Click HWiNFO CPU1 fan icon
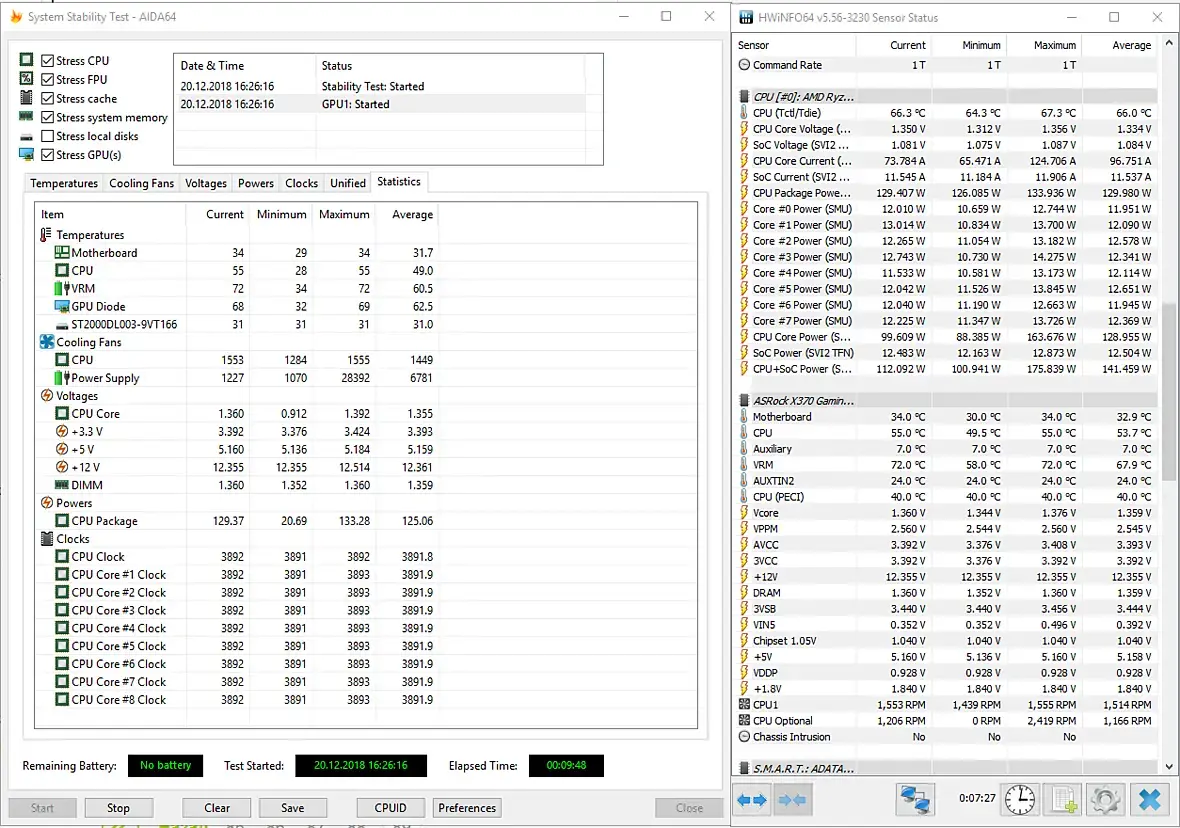The height and width of the screenshot is (828, 1180). (744, 705)
